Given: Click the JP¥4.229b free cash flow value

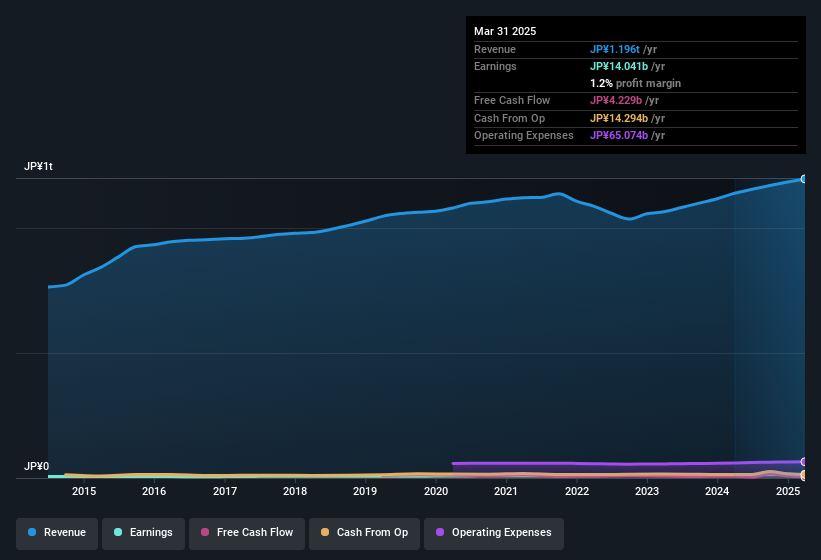Looking at the screenshot, I should coord(616,100).
